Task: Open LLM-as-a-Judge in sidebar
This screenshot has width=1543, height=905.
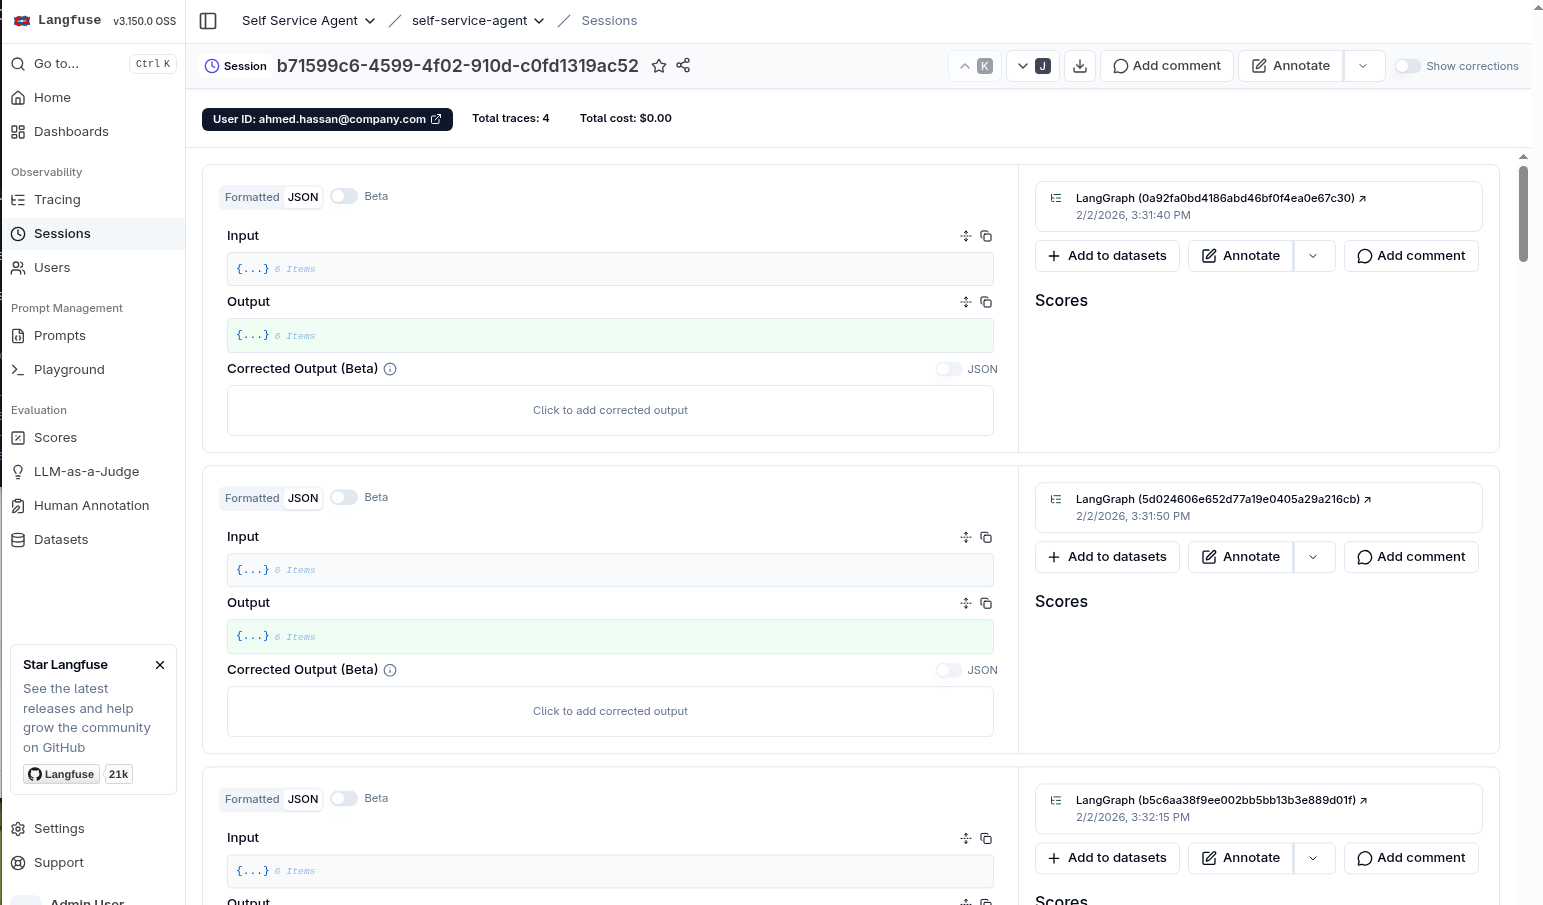Action: coord(93,472)
